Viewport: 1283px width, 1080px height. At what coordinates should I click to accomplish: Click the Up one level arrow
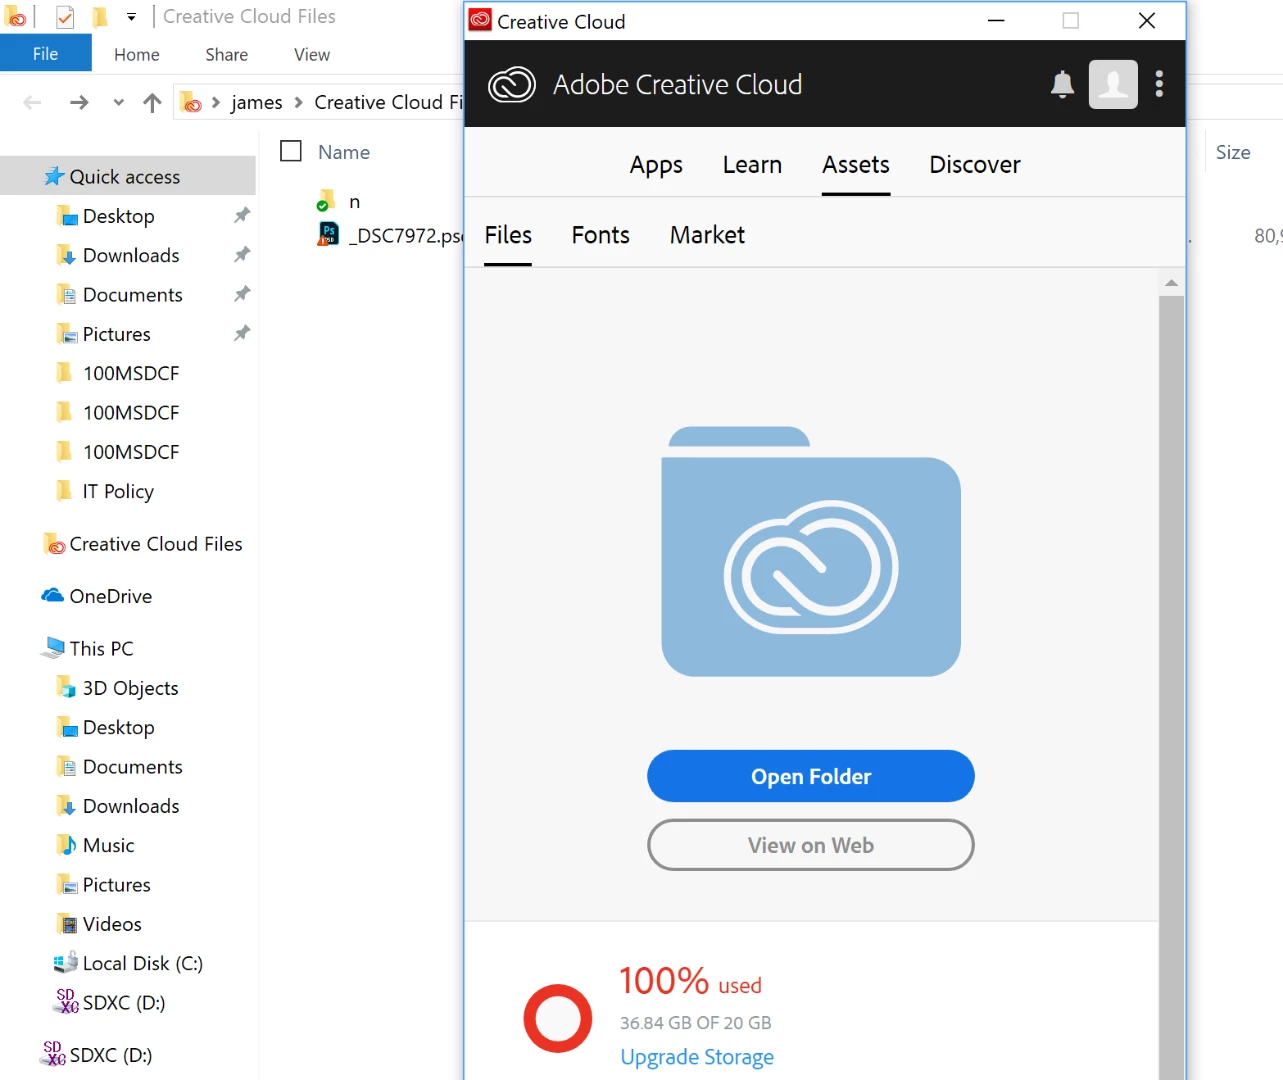pos(152,102)
